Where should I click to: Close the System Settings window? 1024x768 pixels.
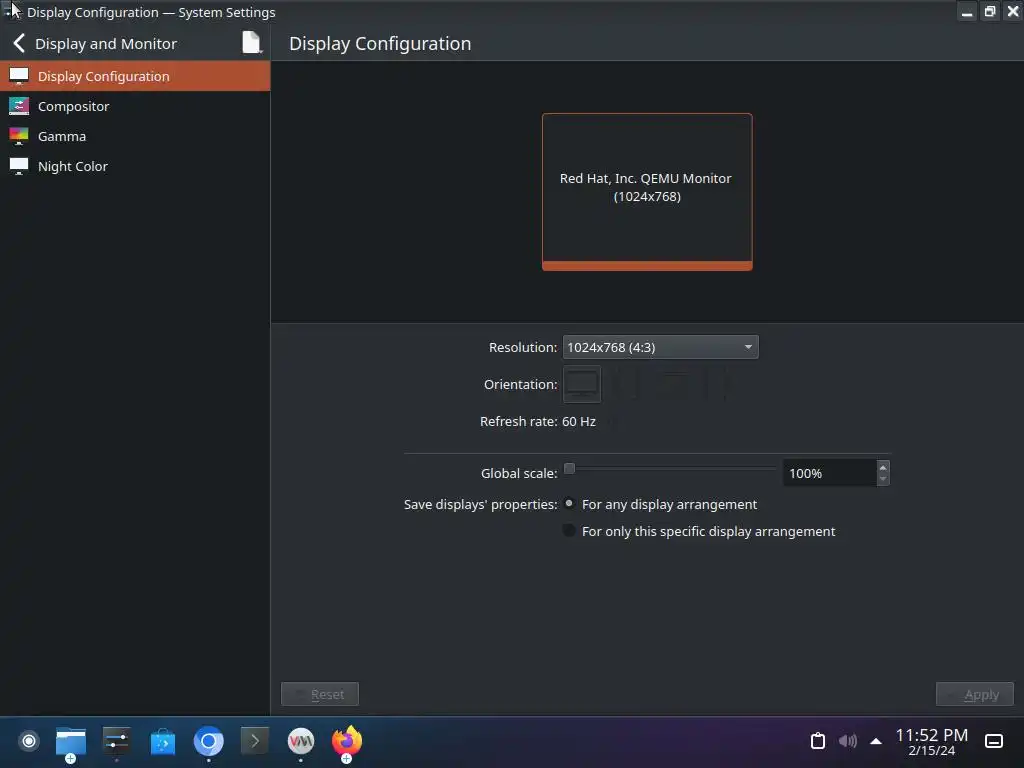pyautogui.click(x=1014, y=12)
